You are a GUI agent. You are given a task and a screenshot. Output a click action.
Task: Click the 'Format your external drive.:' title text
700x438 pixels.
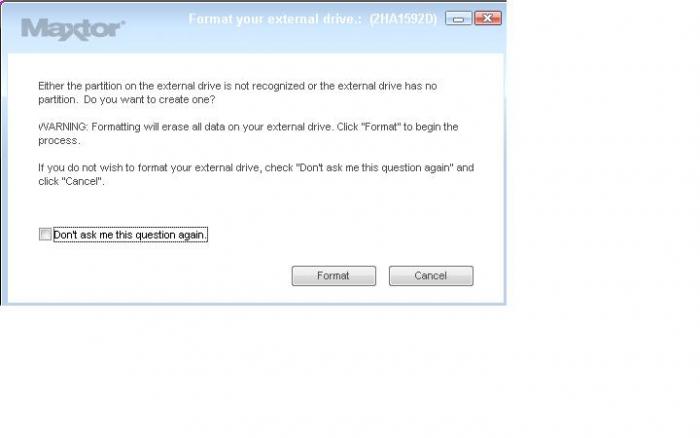pos(275,19)
